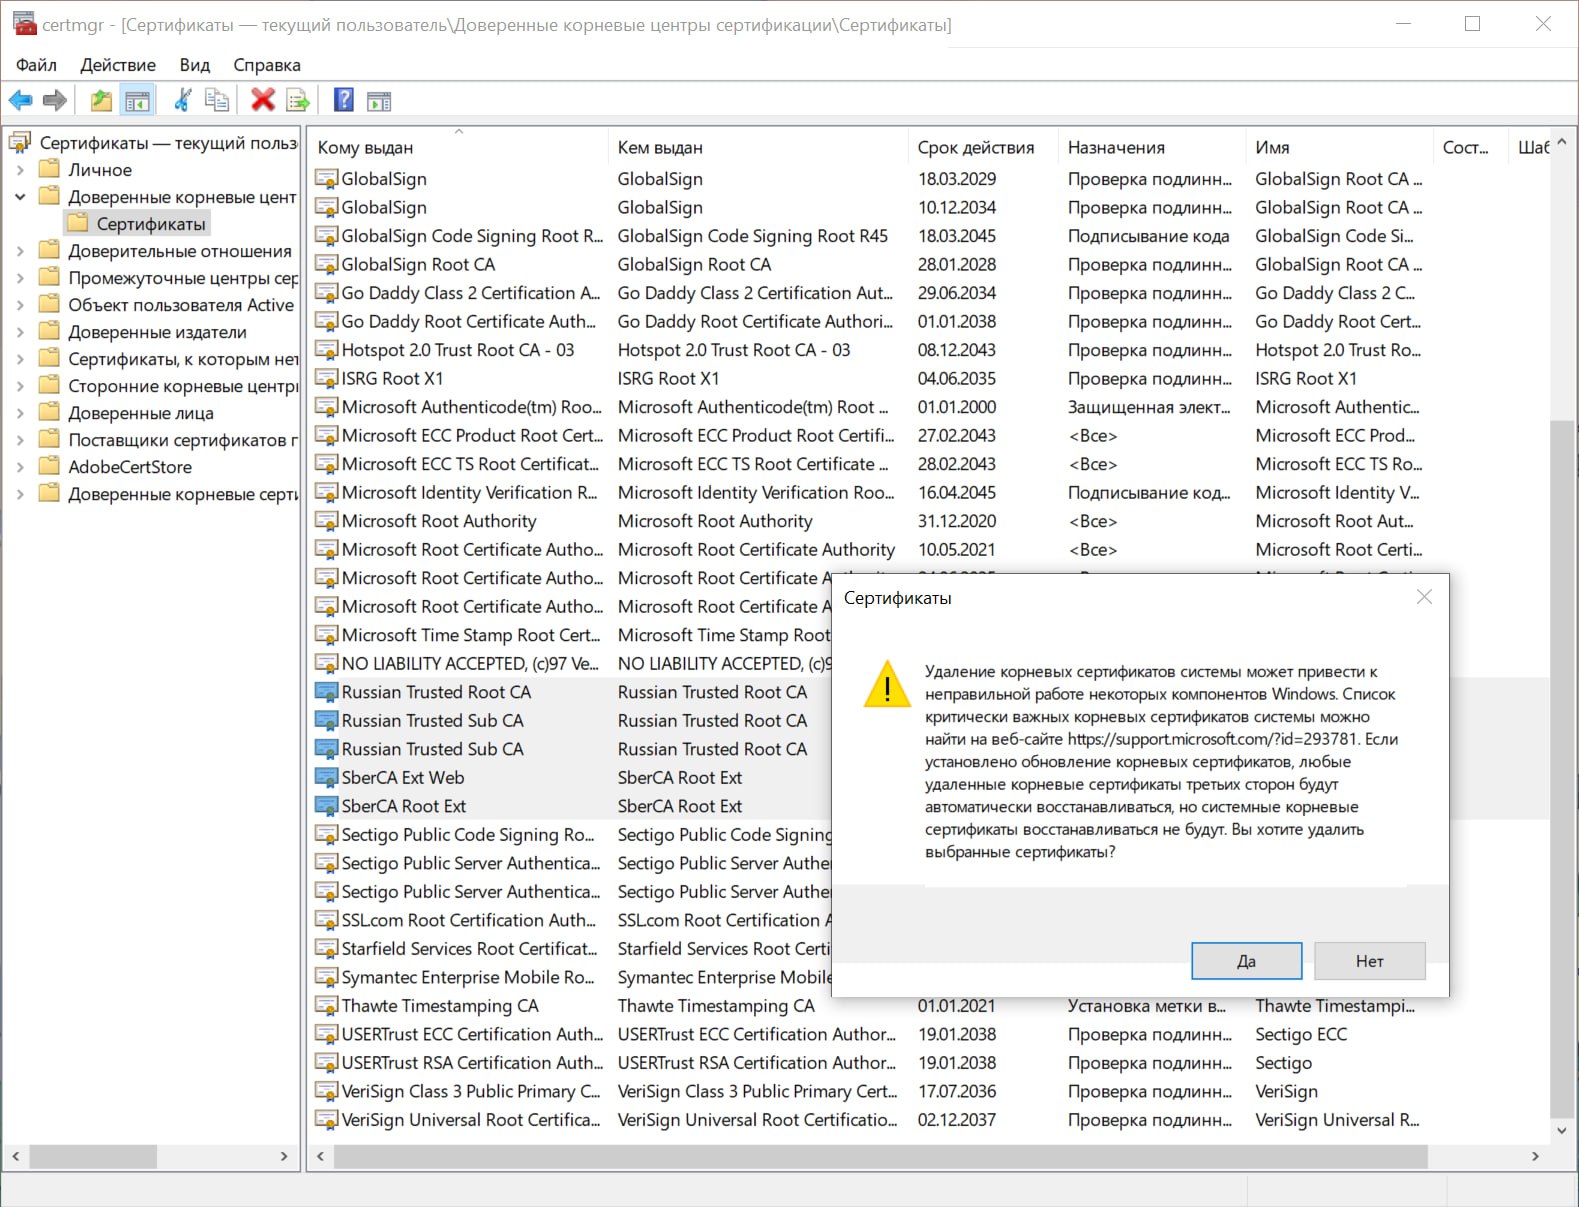Click the Back arrow toolbar icon
The width and height of the screenshot is (1579, 1207).
coord(20,100)
